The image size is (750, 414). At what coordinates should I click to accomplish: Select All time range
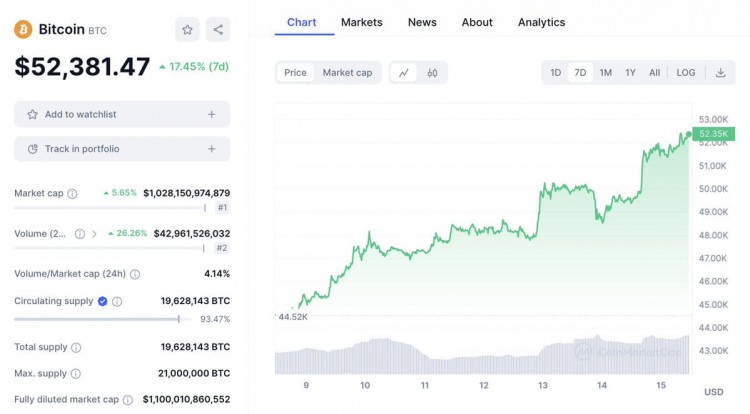click(x=654, y=73)
